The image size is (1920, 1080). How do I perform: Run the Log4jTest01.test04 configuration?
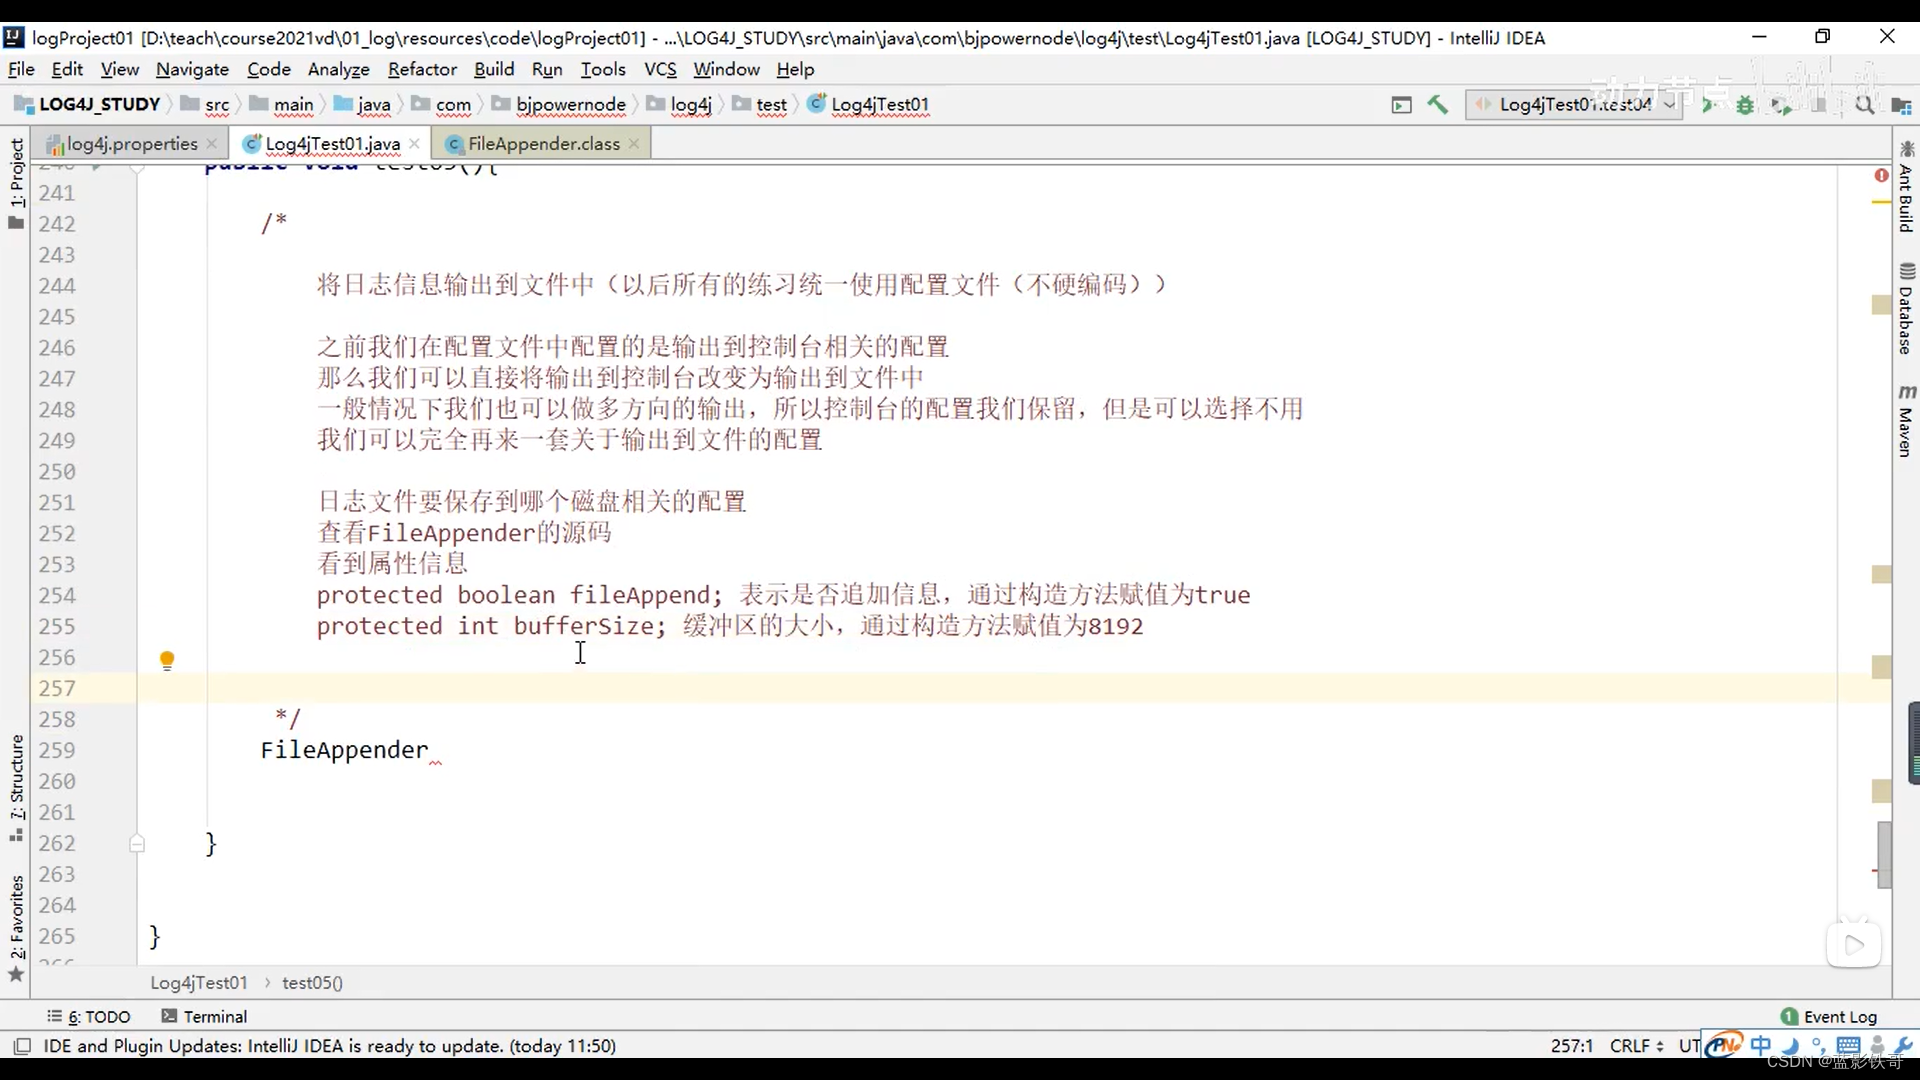coord(1708,105)
